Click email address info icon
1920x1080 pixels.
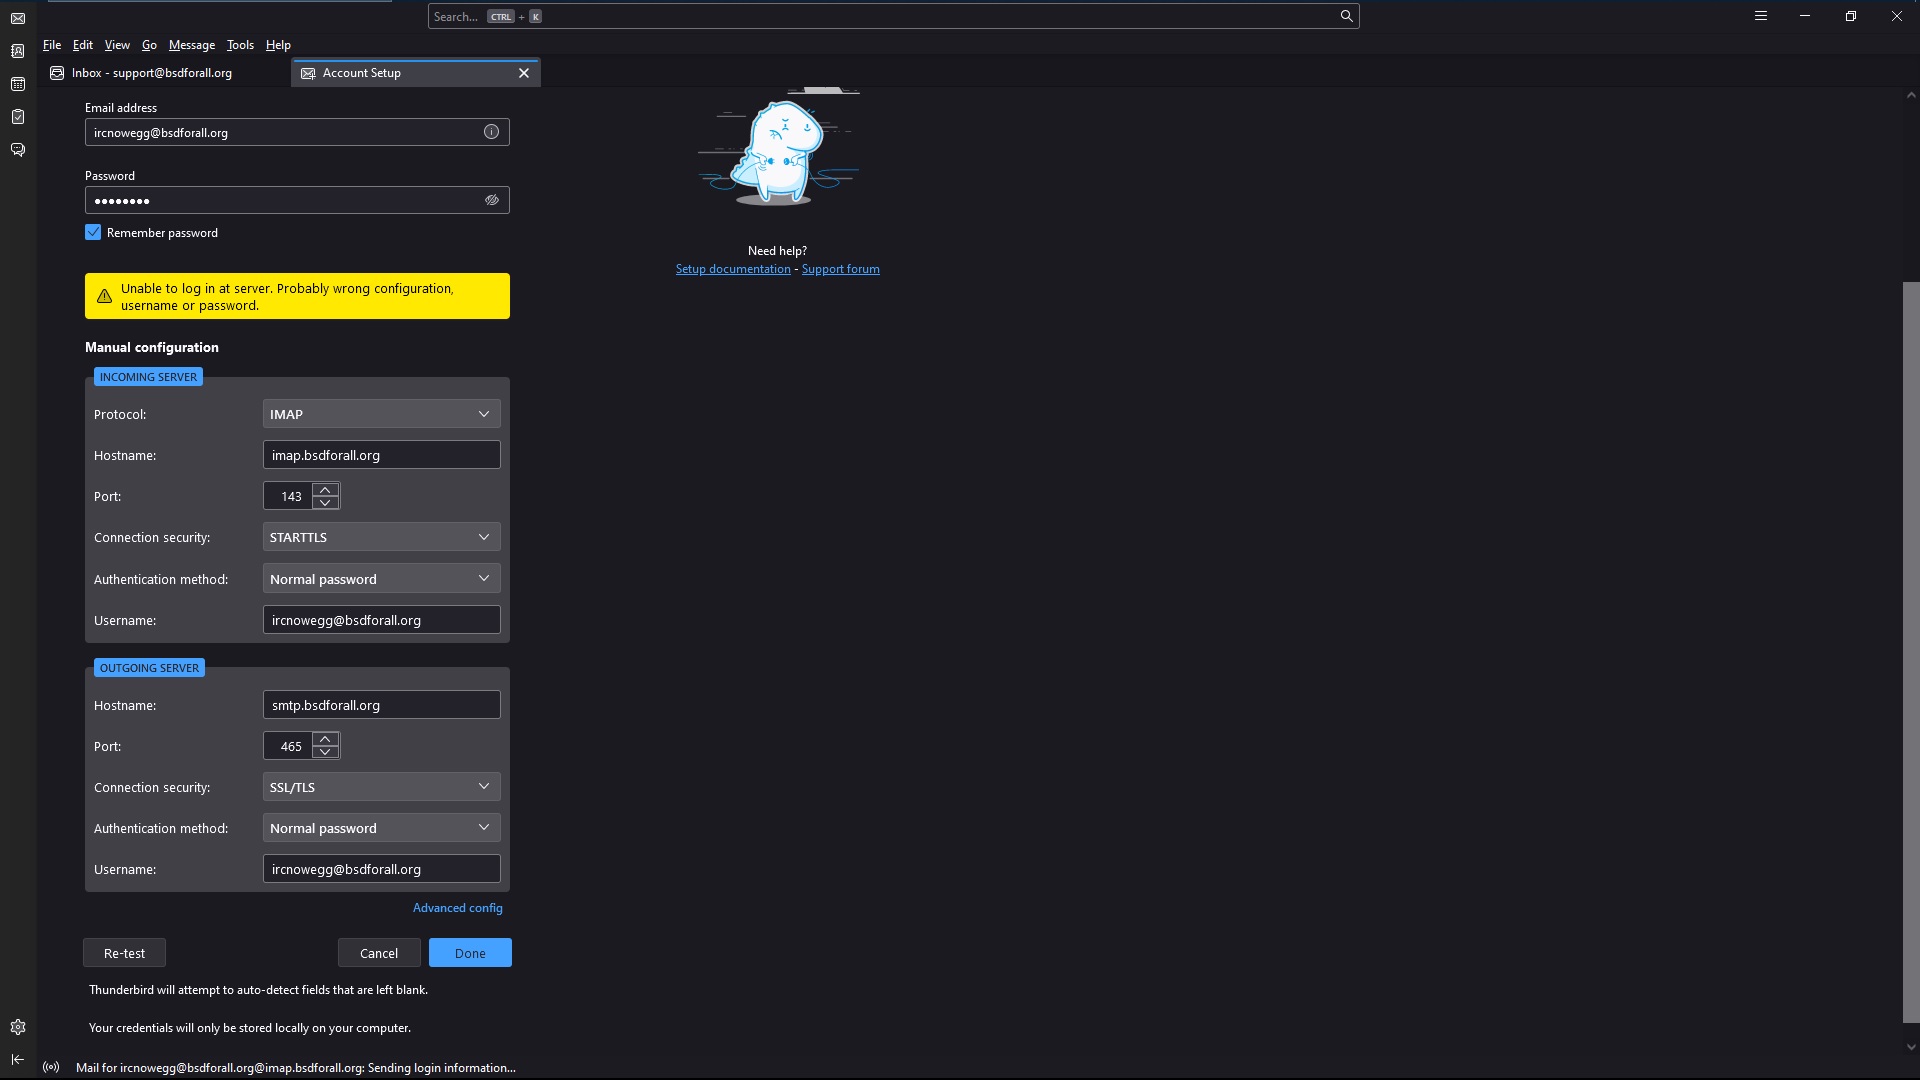click(491, 132)
